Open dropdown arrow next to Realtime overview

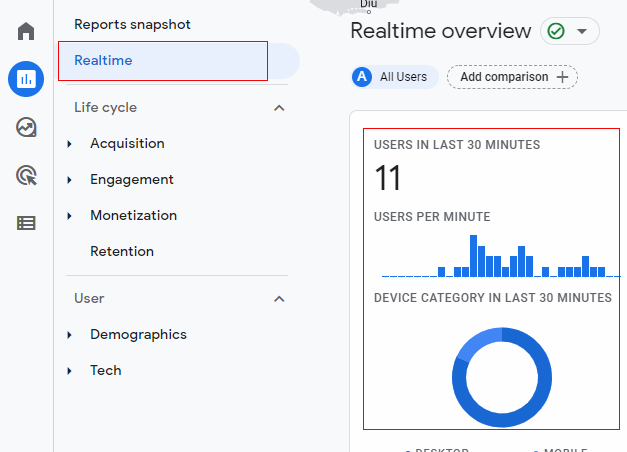(x=581, y=31)
